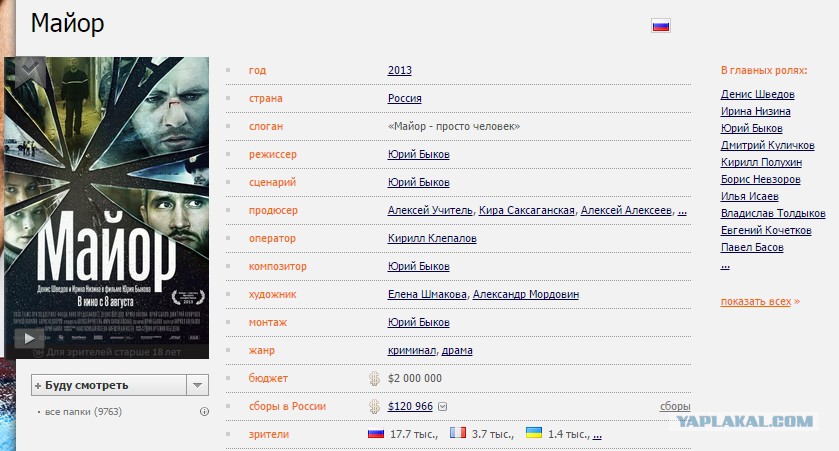Open the «сборы» link on right
This screenshot has height=451, width=839.
pyautogui.click(x=675, y=406)
